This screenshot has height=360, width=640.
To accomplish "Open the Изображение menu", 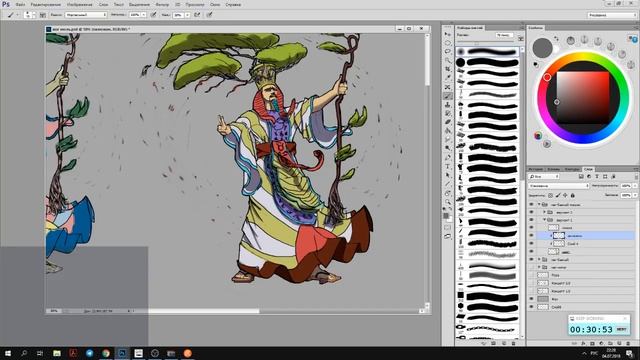I will [80, 4].
